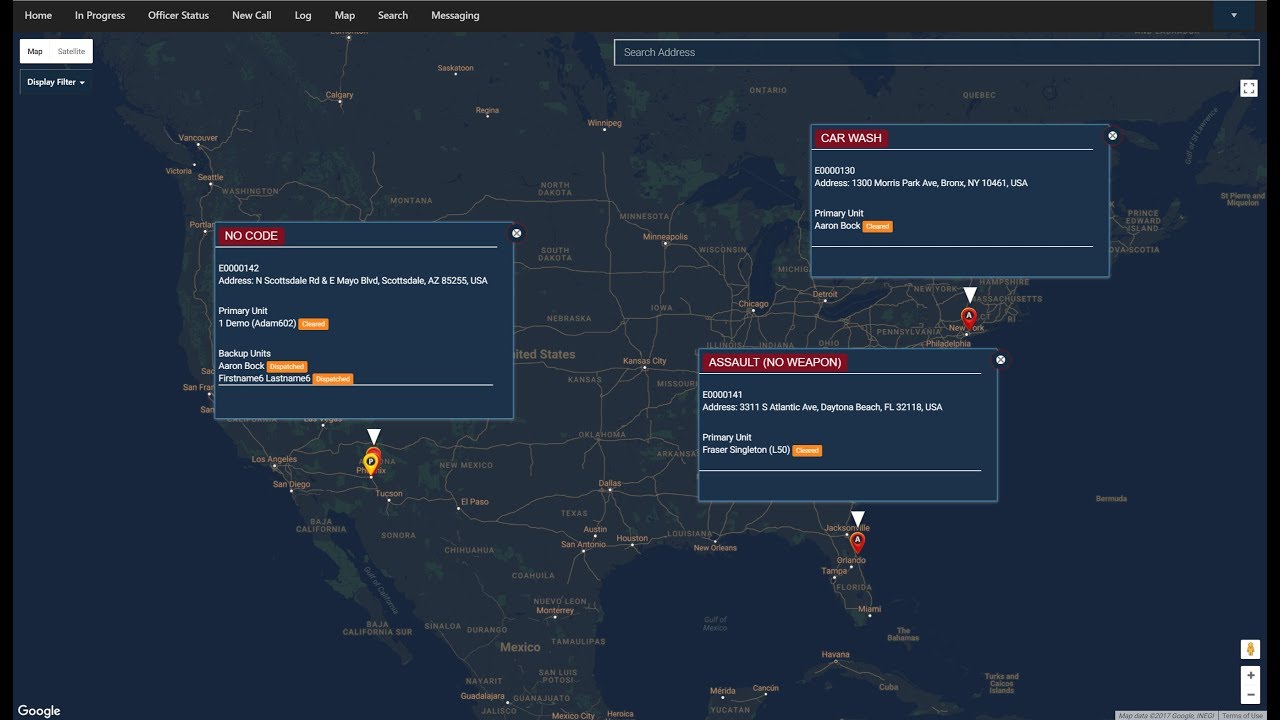Click the red marker near Orlando, Florida
The height and width of the screenshot is (720, 1280).
click(857, 543)
